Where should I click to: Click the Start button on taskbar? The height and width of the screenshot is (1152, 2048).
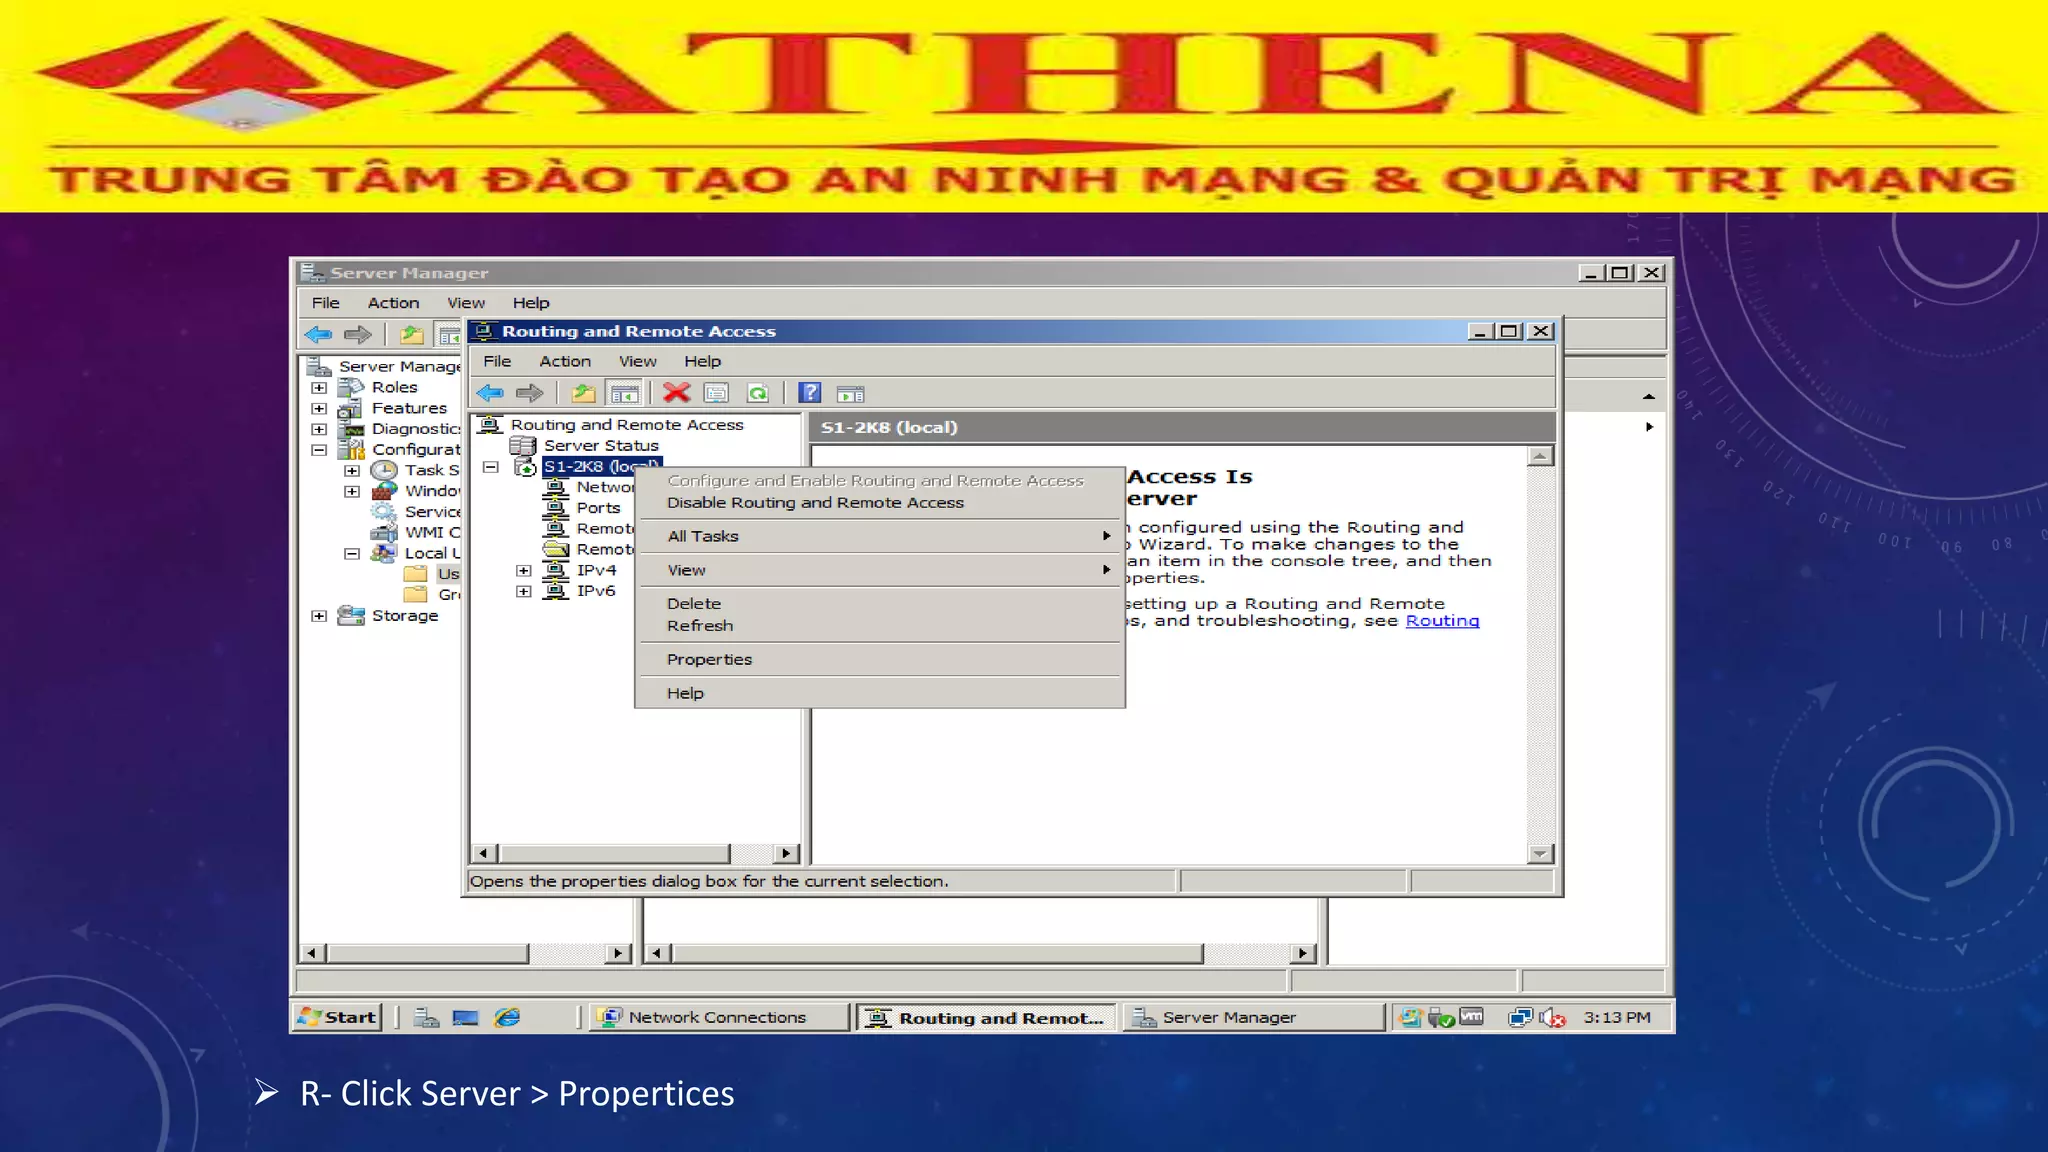pyautogui.click(x=338, y=1017)
